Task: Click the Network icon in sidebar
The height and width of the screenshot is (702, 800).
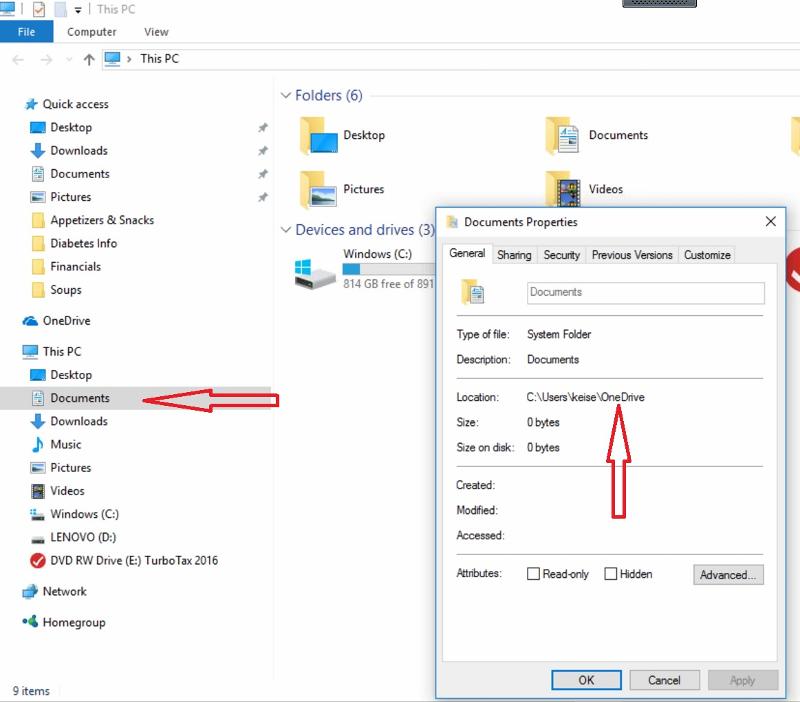Action: pos(30,591)
